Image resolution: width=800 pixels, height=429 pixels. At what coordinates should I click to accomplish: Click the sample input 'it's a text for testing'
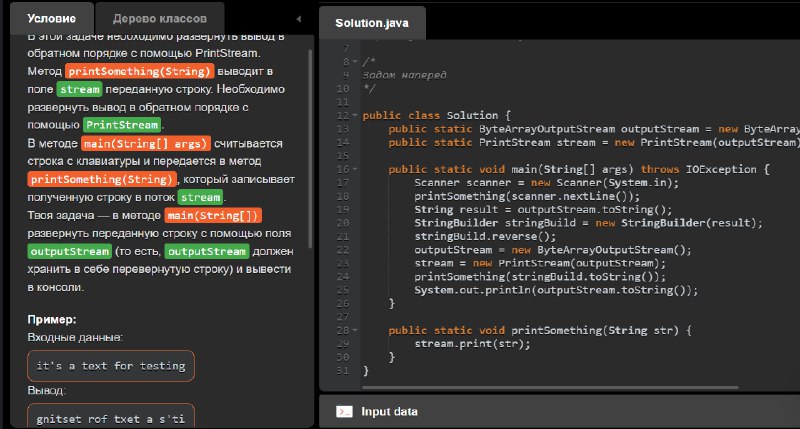(111, 366)
